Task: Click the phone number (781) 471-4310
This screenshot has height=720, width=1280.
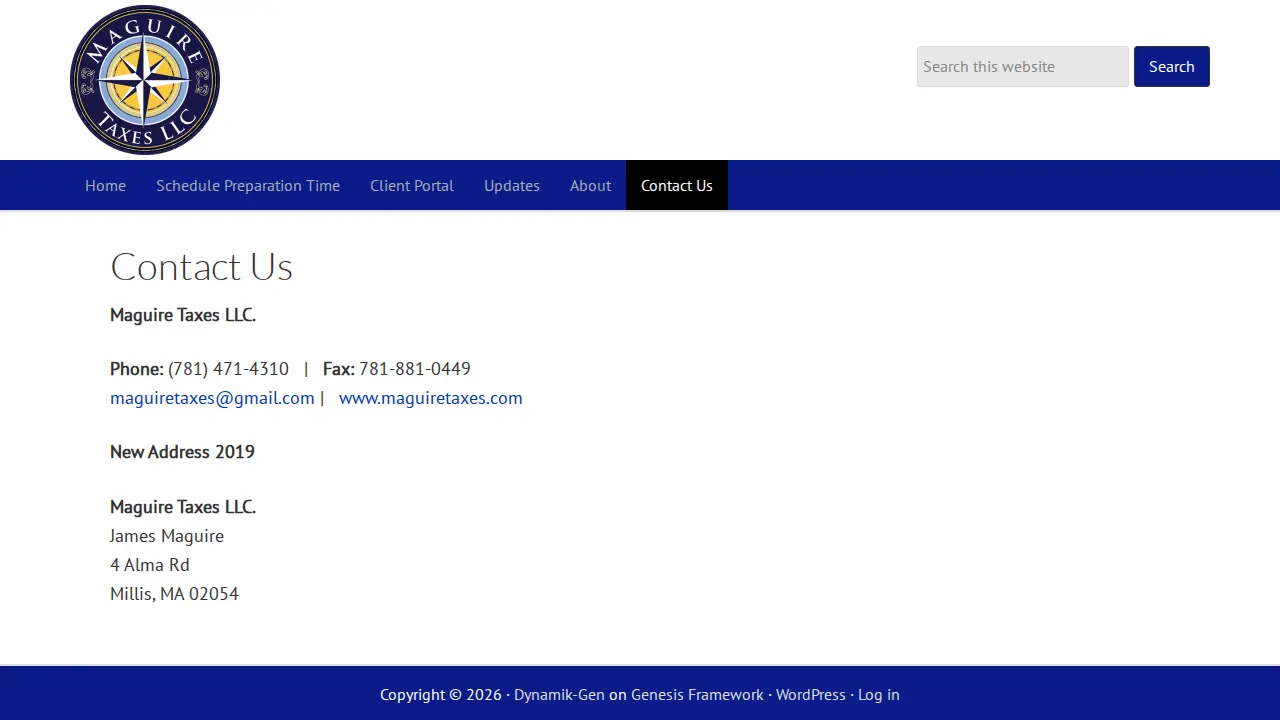Action: 228,369
